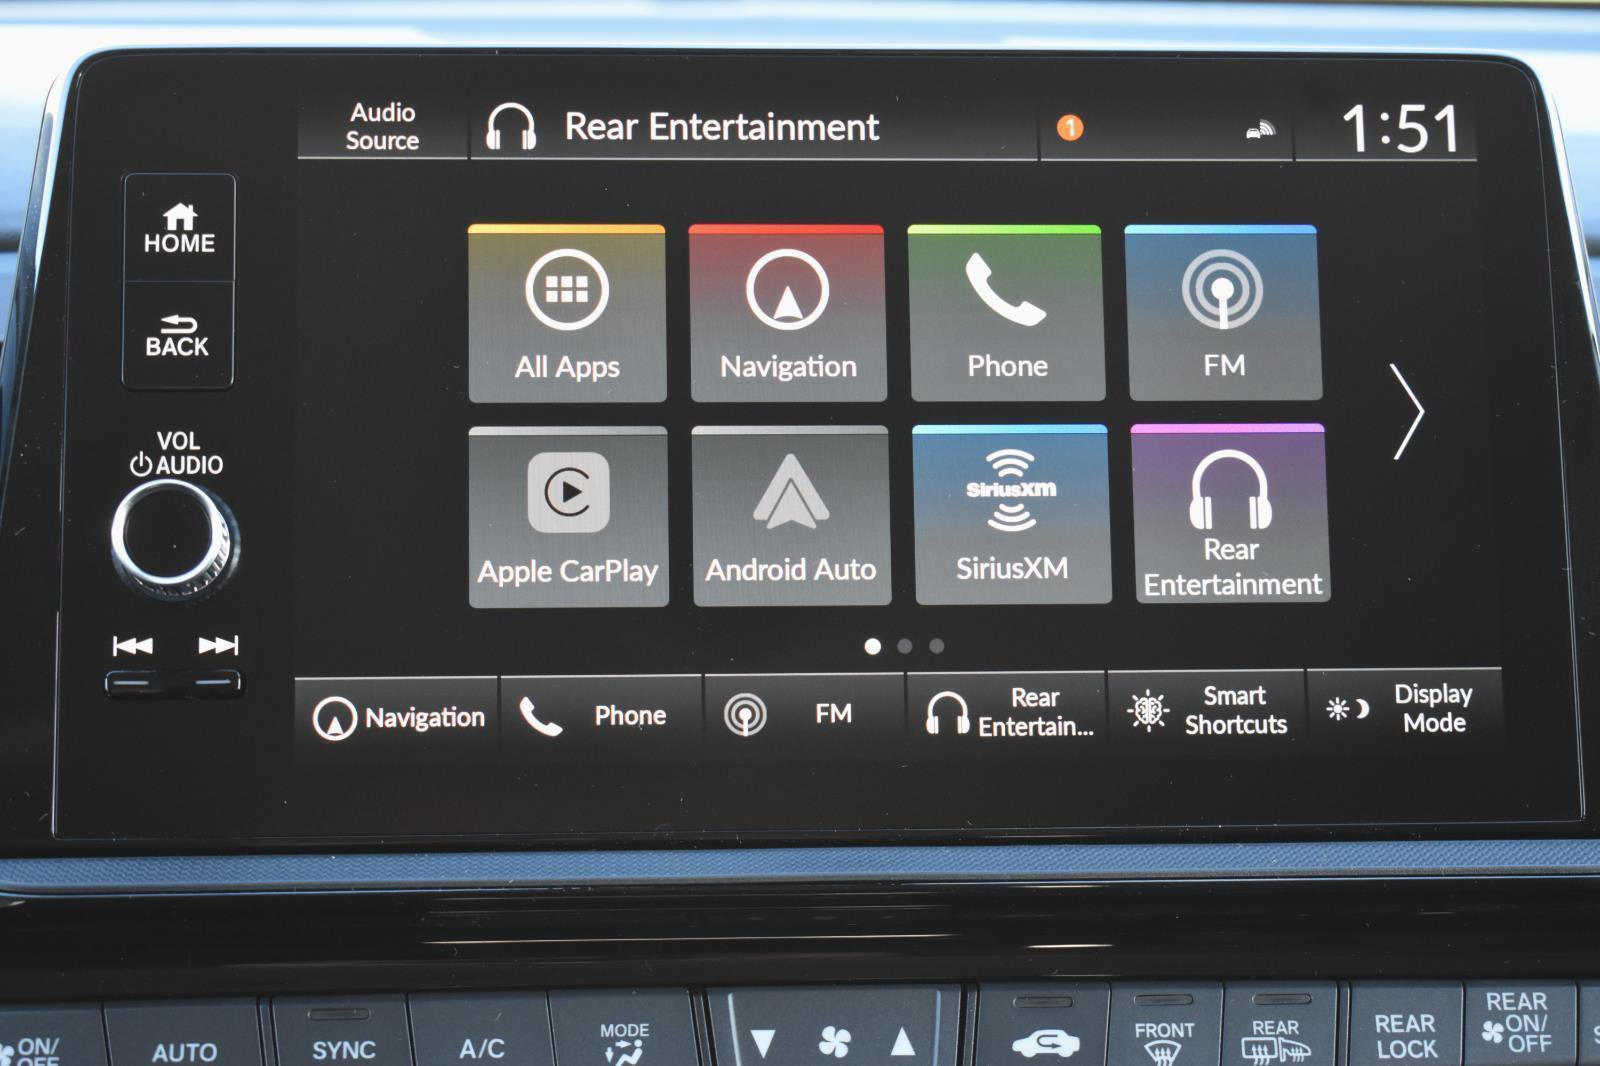This screenshot has height=1066, width=1600.
Task: Select the FM radio tile
Action: point(1223,313)
